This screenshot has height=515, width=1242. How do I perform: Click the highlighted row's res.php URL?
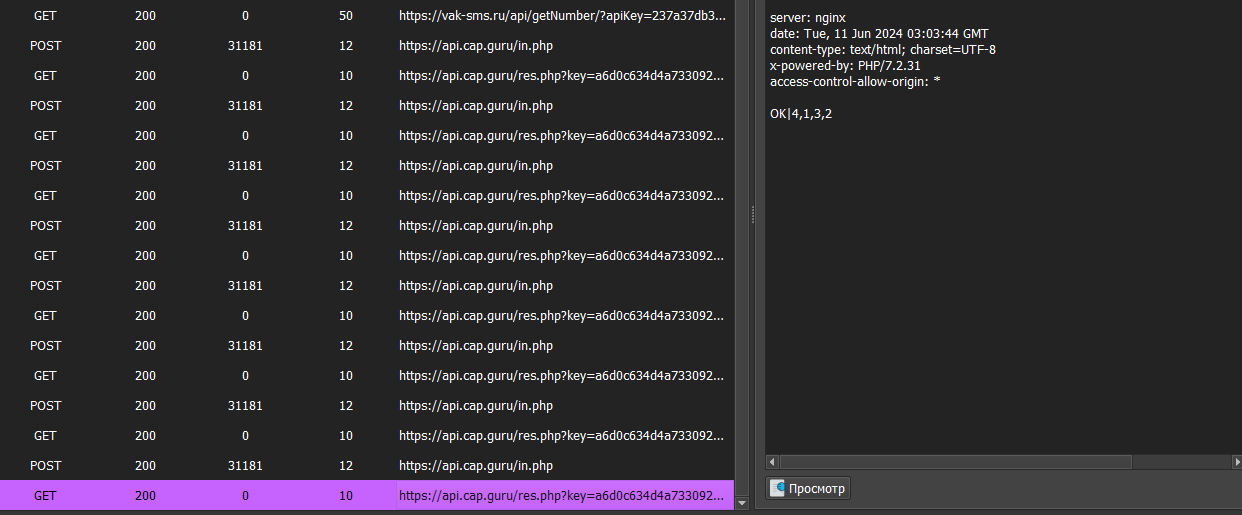(x=562, y=495)
